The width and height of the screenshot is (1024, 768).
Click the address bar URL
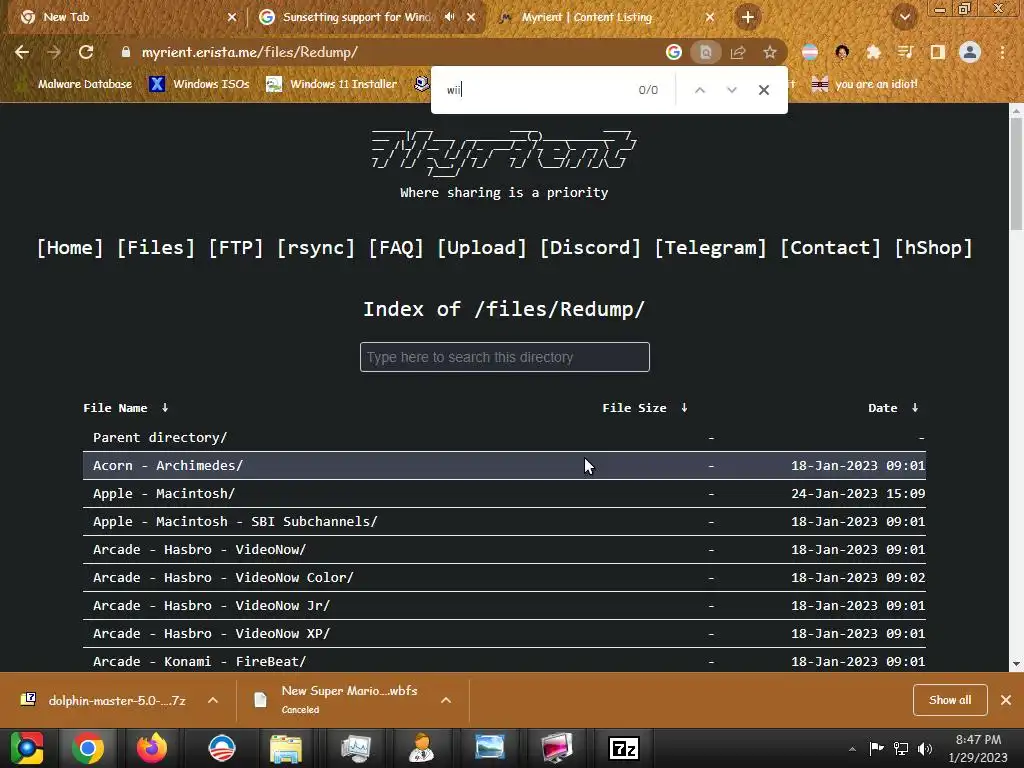249,52
